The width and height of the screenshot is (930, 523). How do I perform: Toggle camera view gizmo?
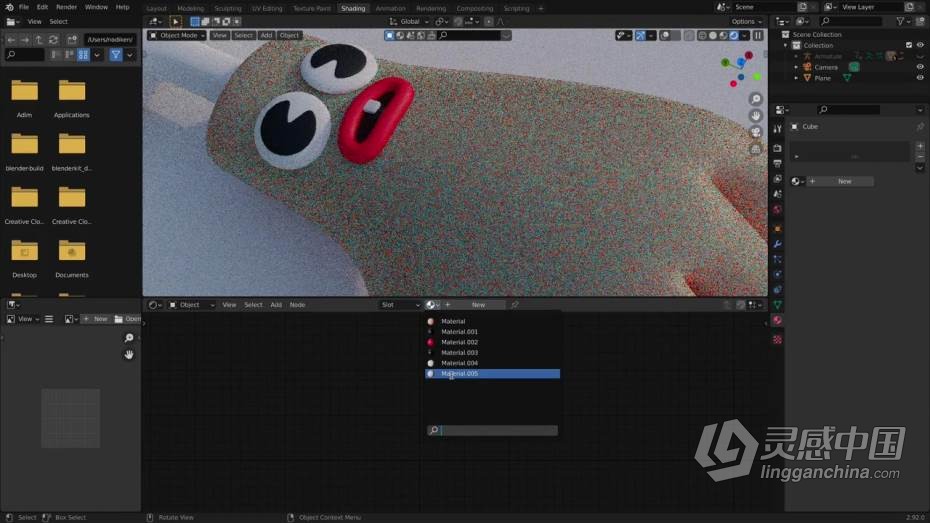(756, 132)
